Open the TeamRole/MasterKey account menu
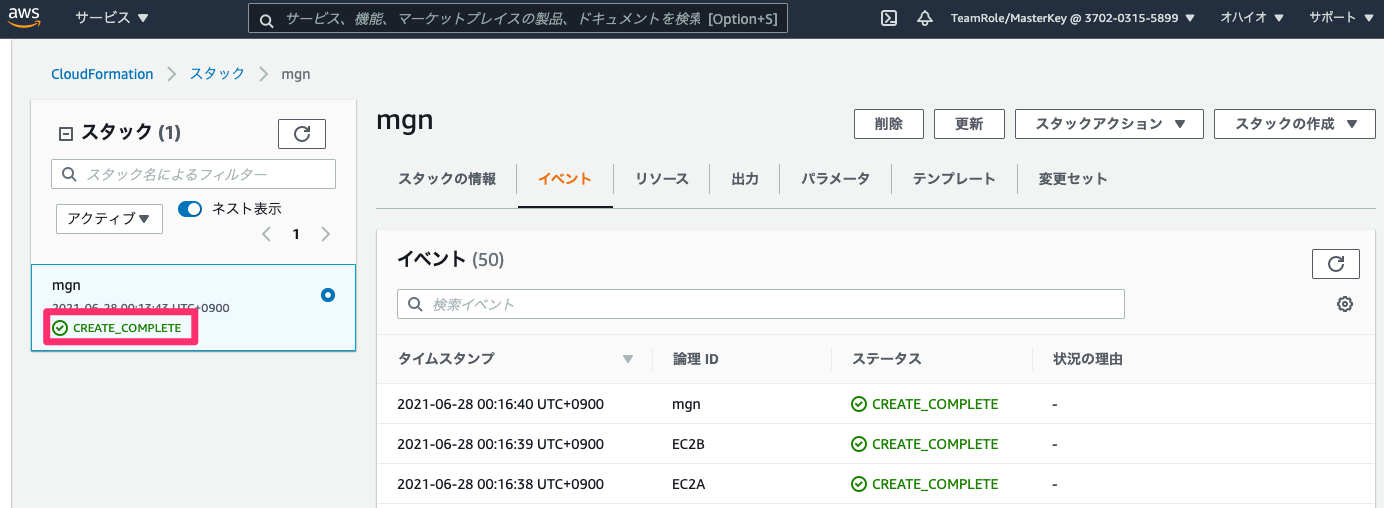 pos(1072,18)
